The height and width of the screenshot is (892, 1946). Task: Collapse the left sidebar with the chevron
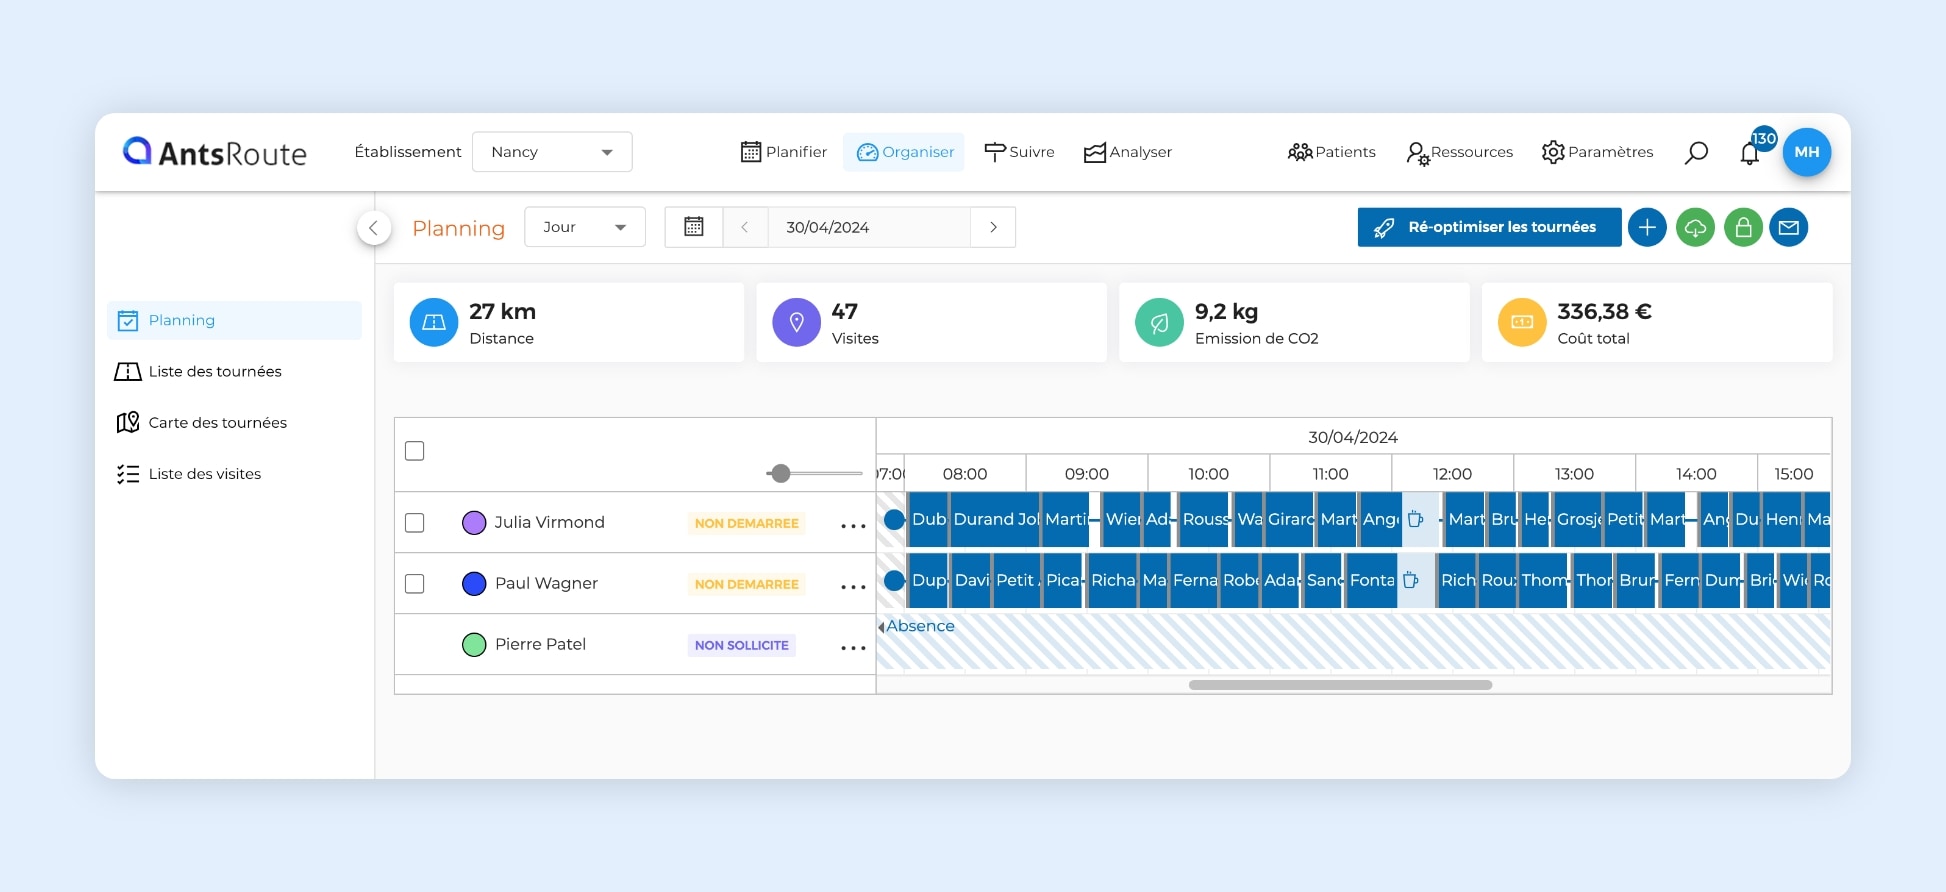[373, 228]
